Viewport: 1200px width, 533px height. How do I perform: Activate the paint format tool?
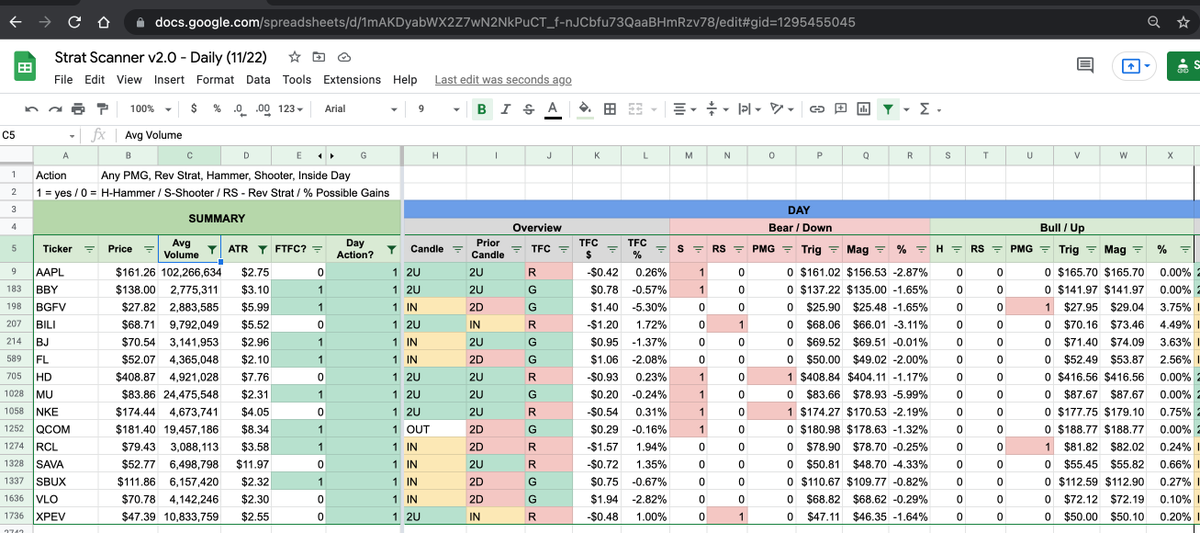102,109
